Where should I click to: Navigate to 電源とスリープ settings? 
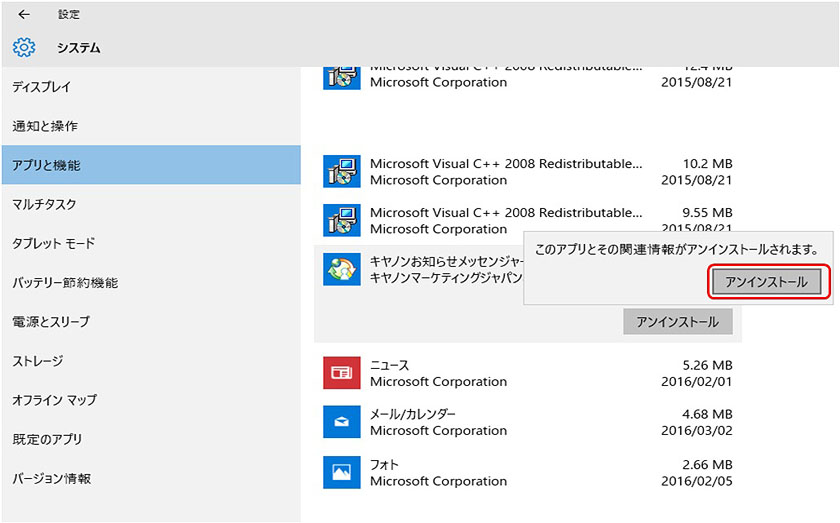click(51, 322)
